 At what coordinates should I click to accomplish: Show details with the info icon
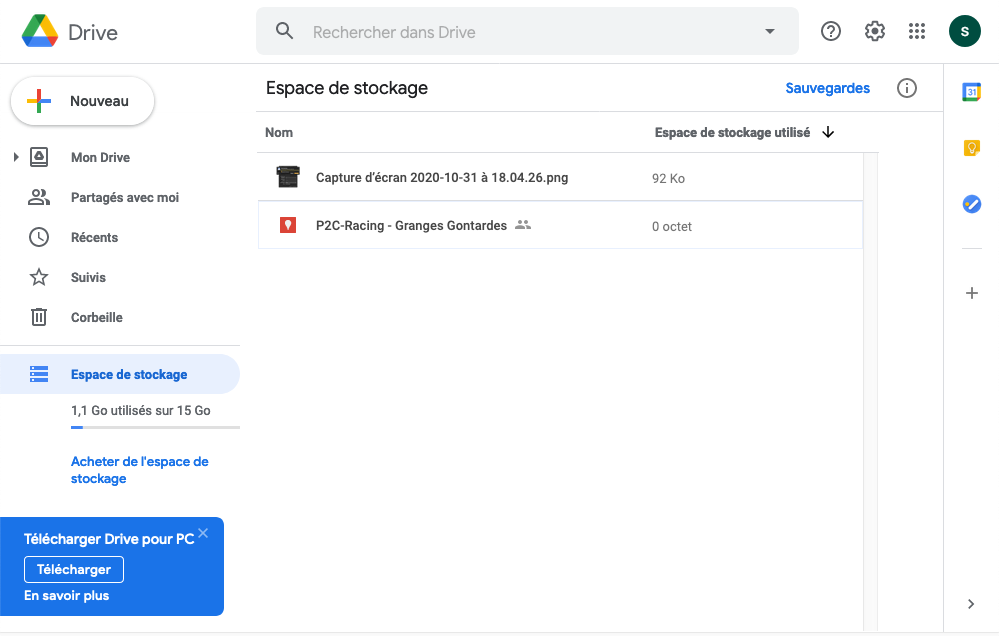(907, 88)
